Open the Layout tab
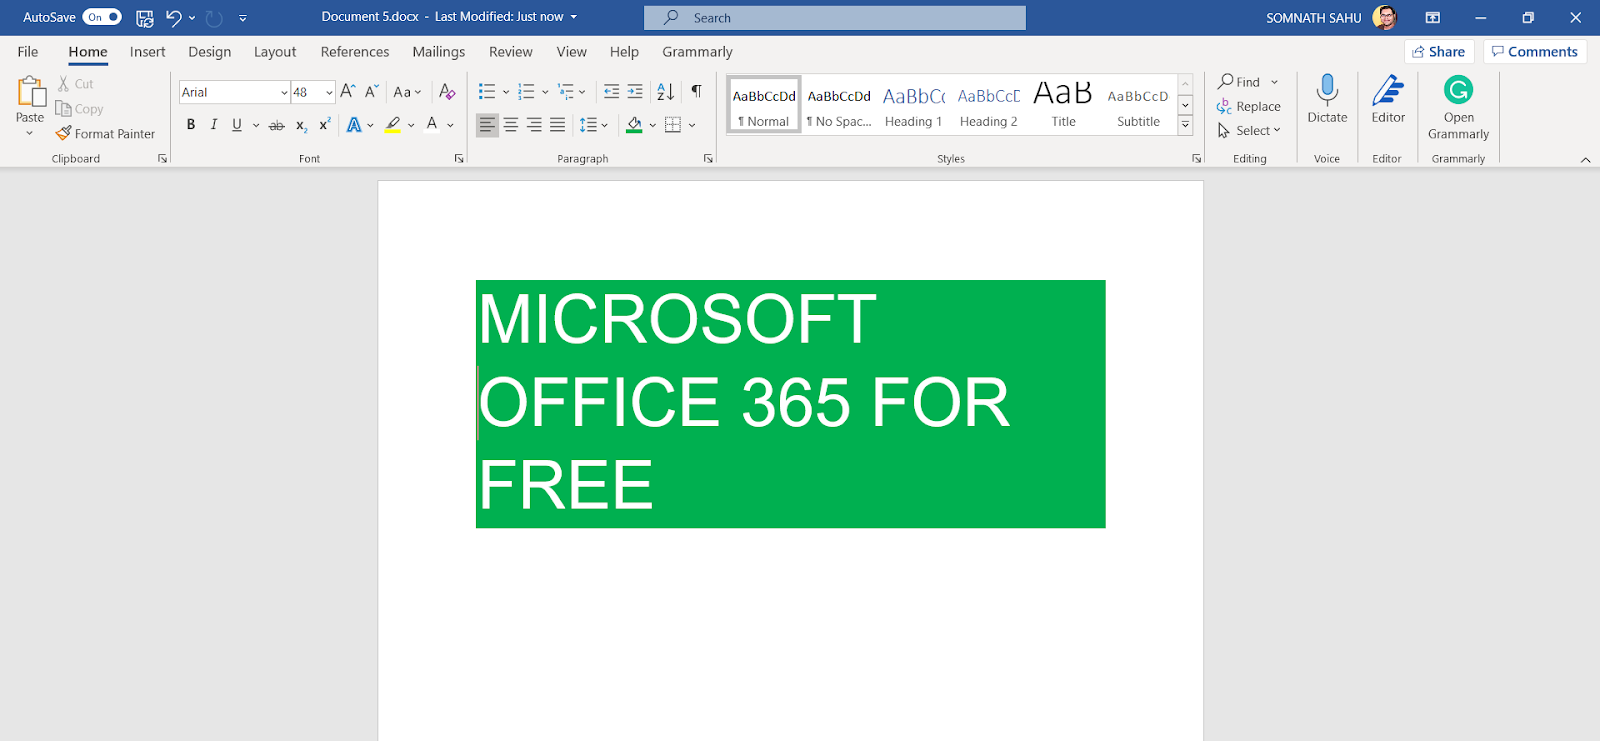Viewport: 1600px width, 741px height. point(275,52)
